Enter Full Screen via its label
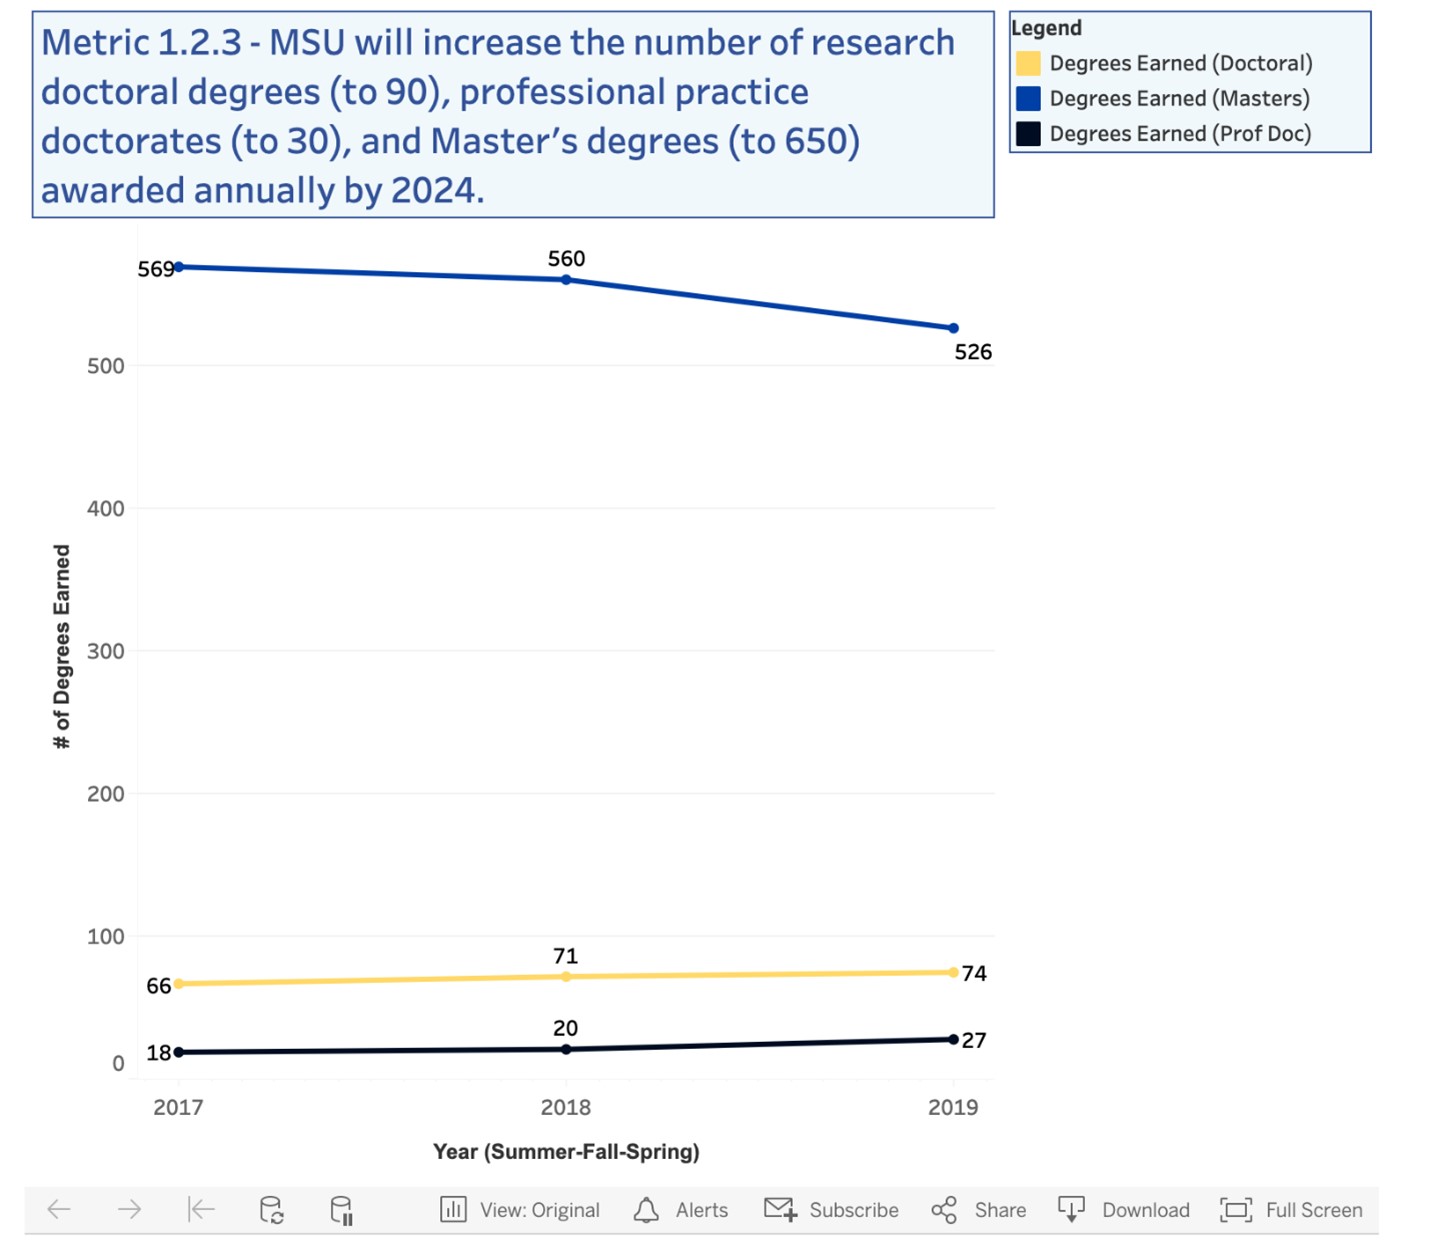The image size is (1430, 1254). point(1314,1210)
